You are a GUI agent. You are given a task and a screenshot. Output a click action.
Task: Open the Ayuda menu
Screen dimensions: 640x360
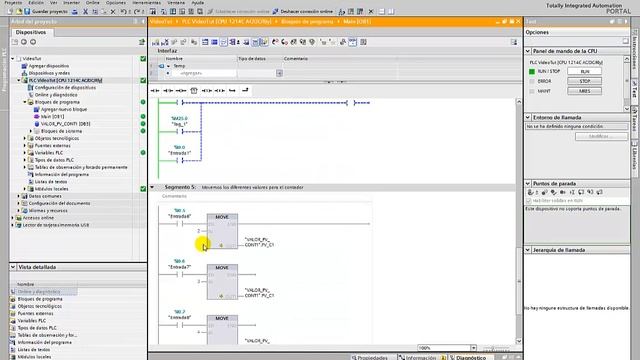tap(198, 2)
